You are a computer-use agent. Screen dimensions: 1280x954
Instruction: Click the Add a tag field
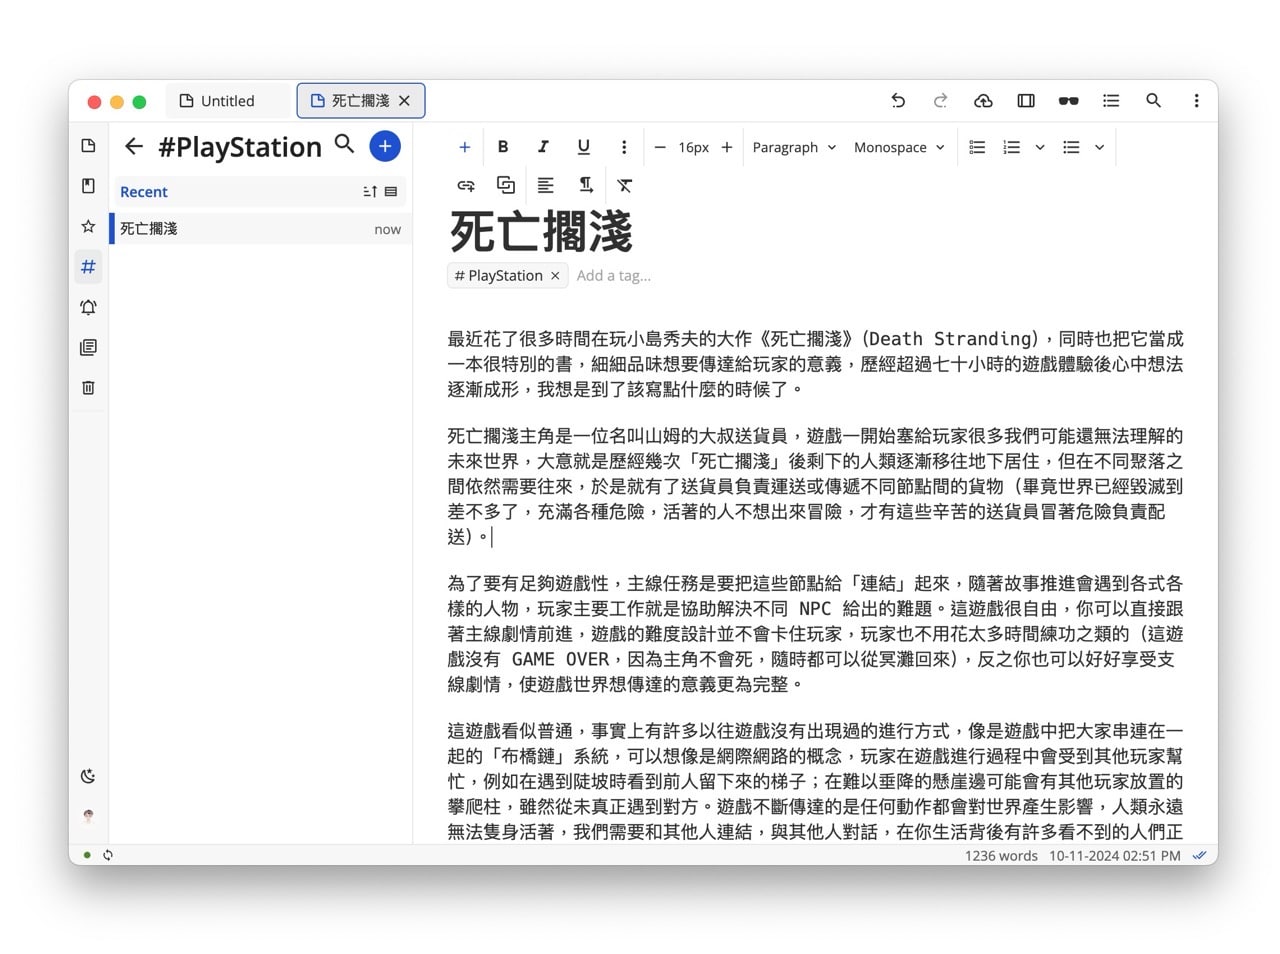coord(614,275)
